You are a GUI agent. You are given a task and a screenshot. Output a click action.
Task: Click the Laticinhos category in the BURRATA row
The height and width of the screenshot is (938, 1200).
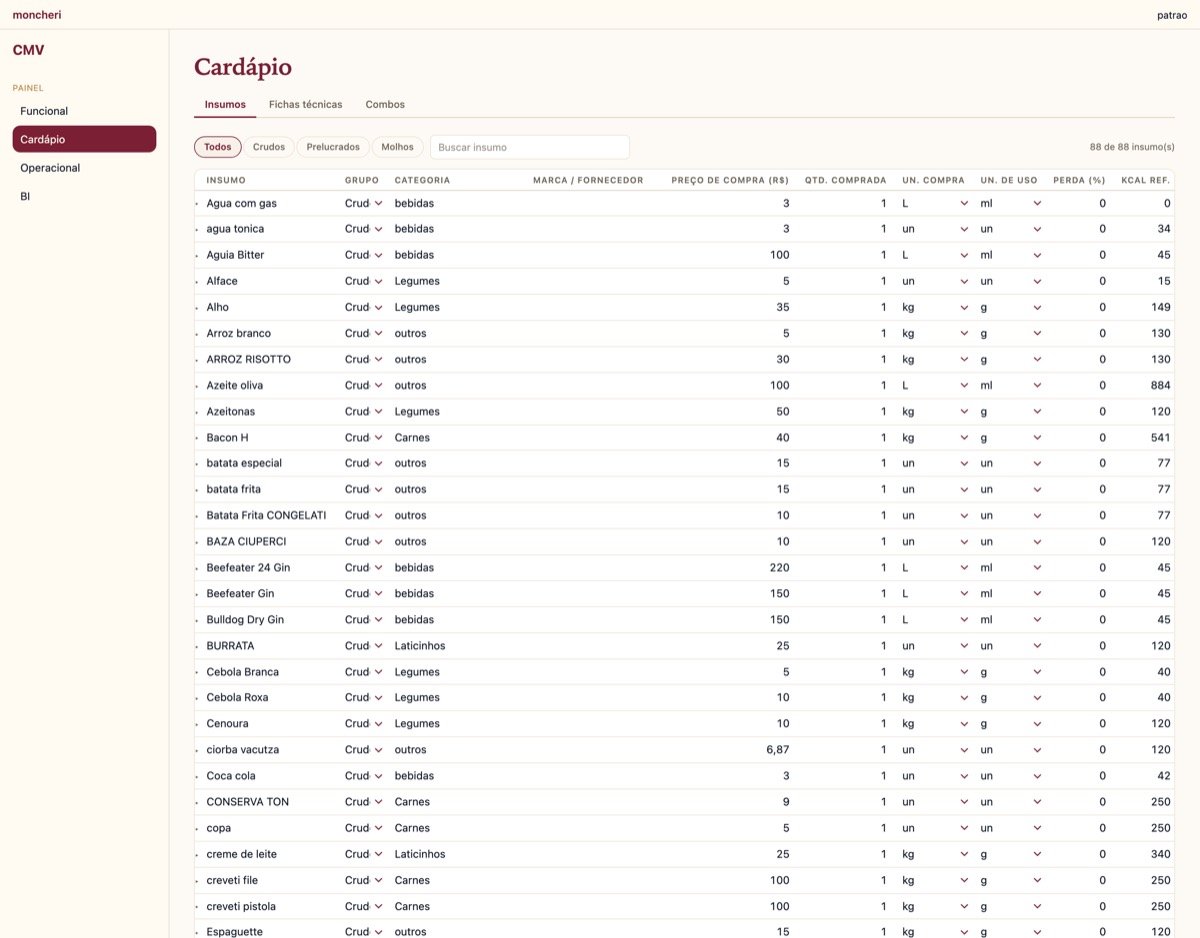point(420,646)
